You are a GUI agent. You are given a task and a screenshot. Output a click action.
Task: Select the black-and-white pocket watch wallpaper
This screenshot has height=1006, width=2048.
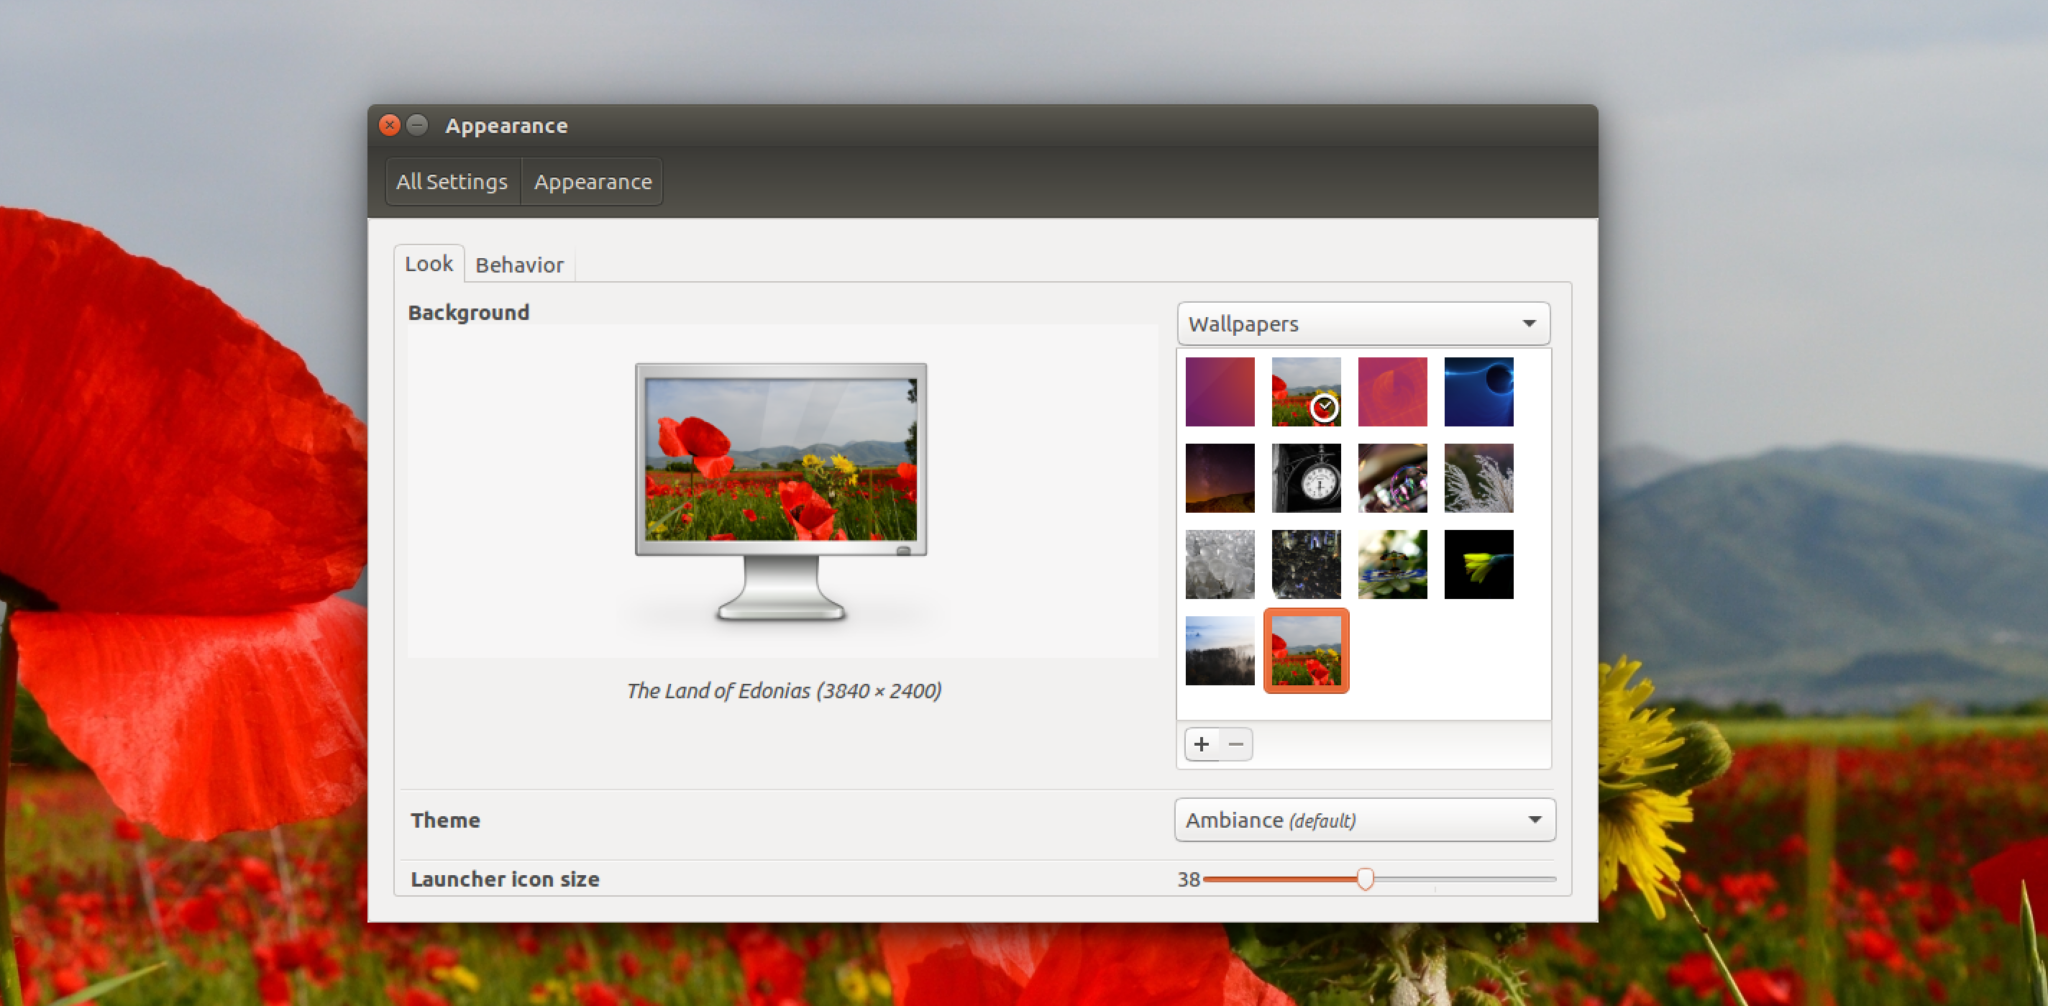click(x=1306, y=477)
